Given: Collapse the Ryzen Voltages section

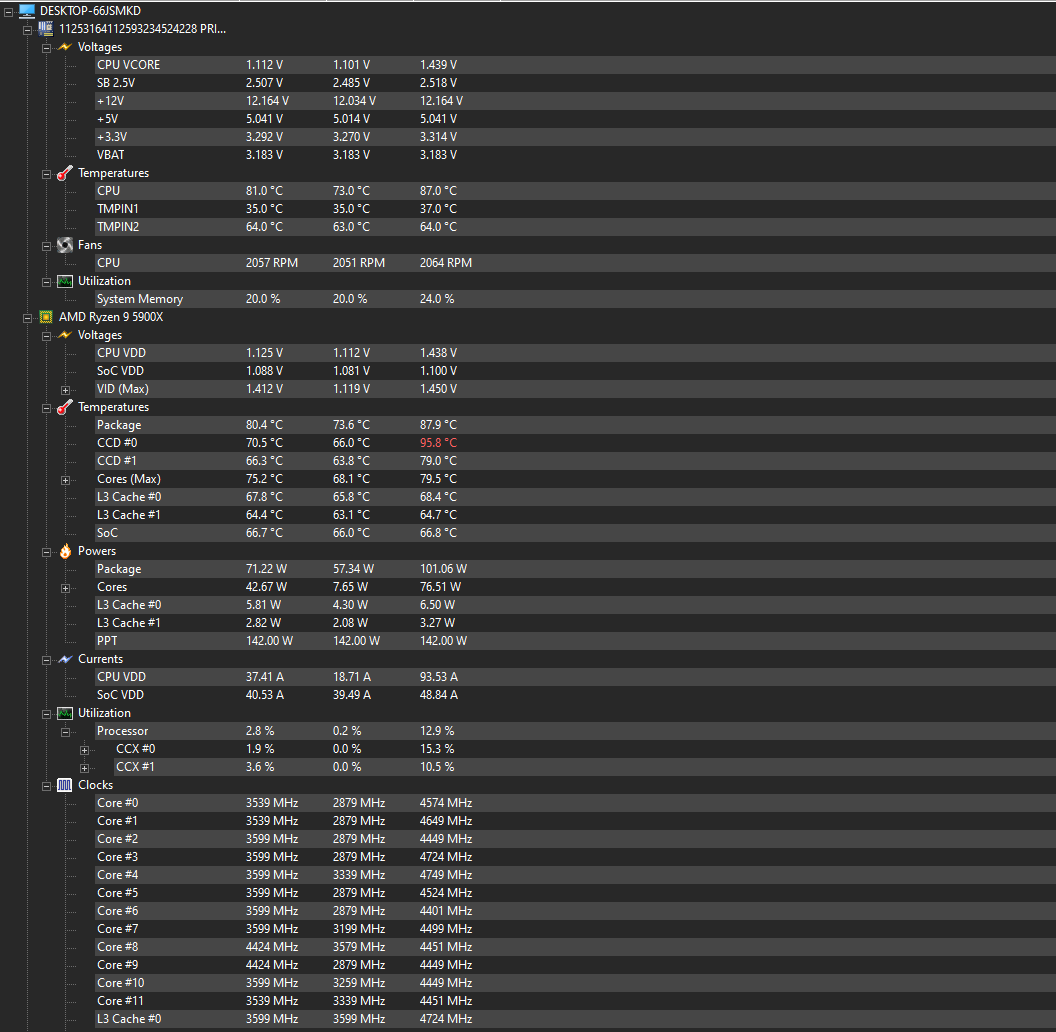Looking at the screenshot, I should (46, 336).
